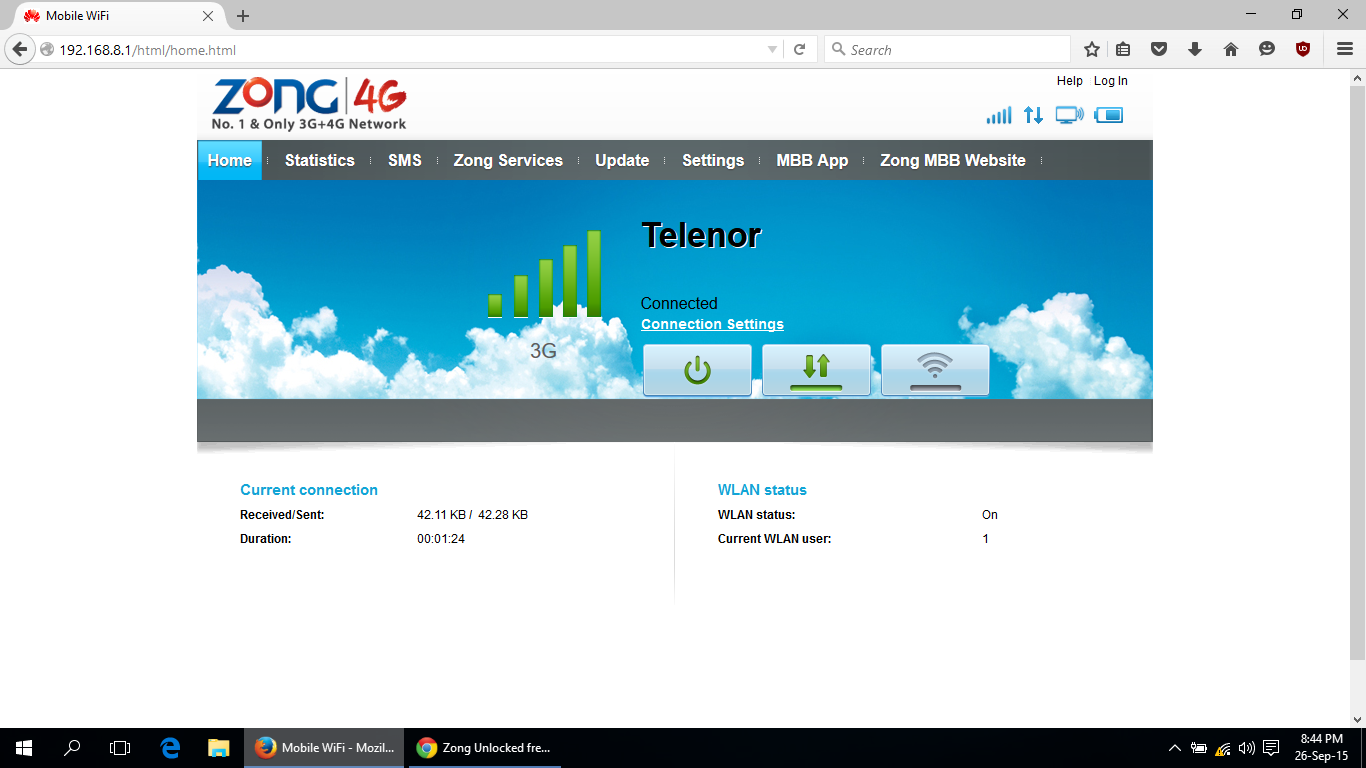Click the Connected status text
The image size is (1366, 768).
(679, 303)
